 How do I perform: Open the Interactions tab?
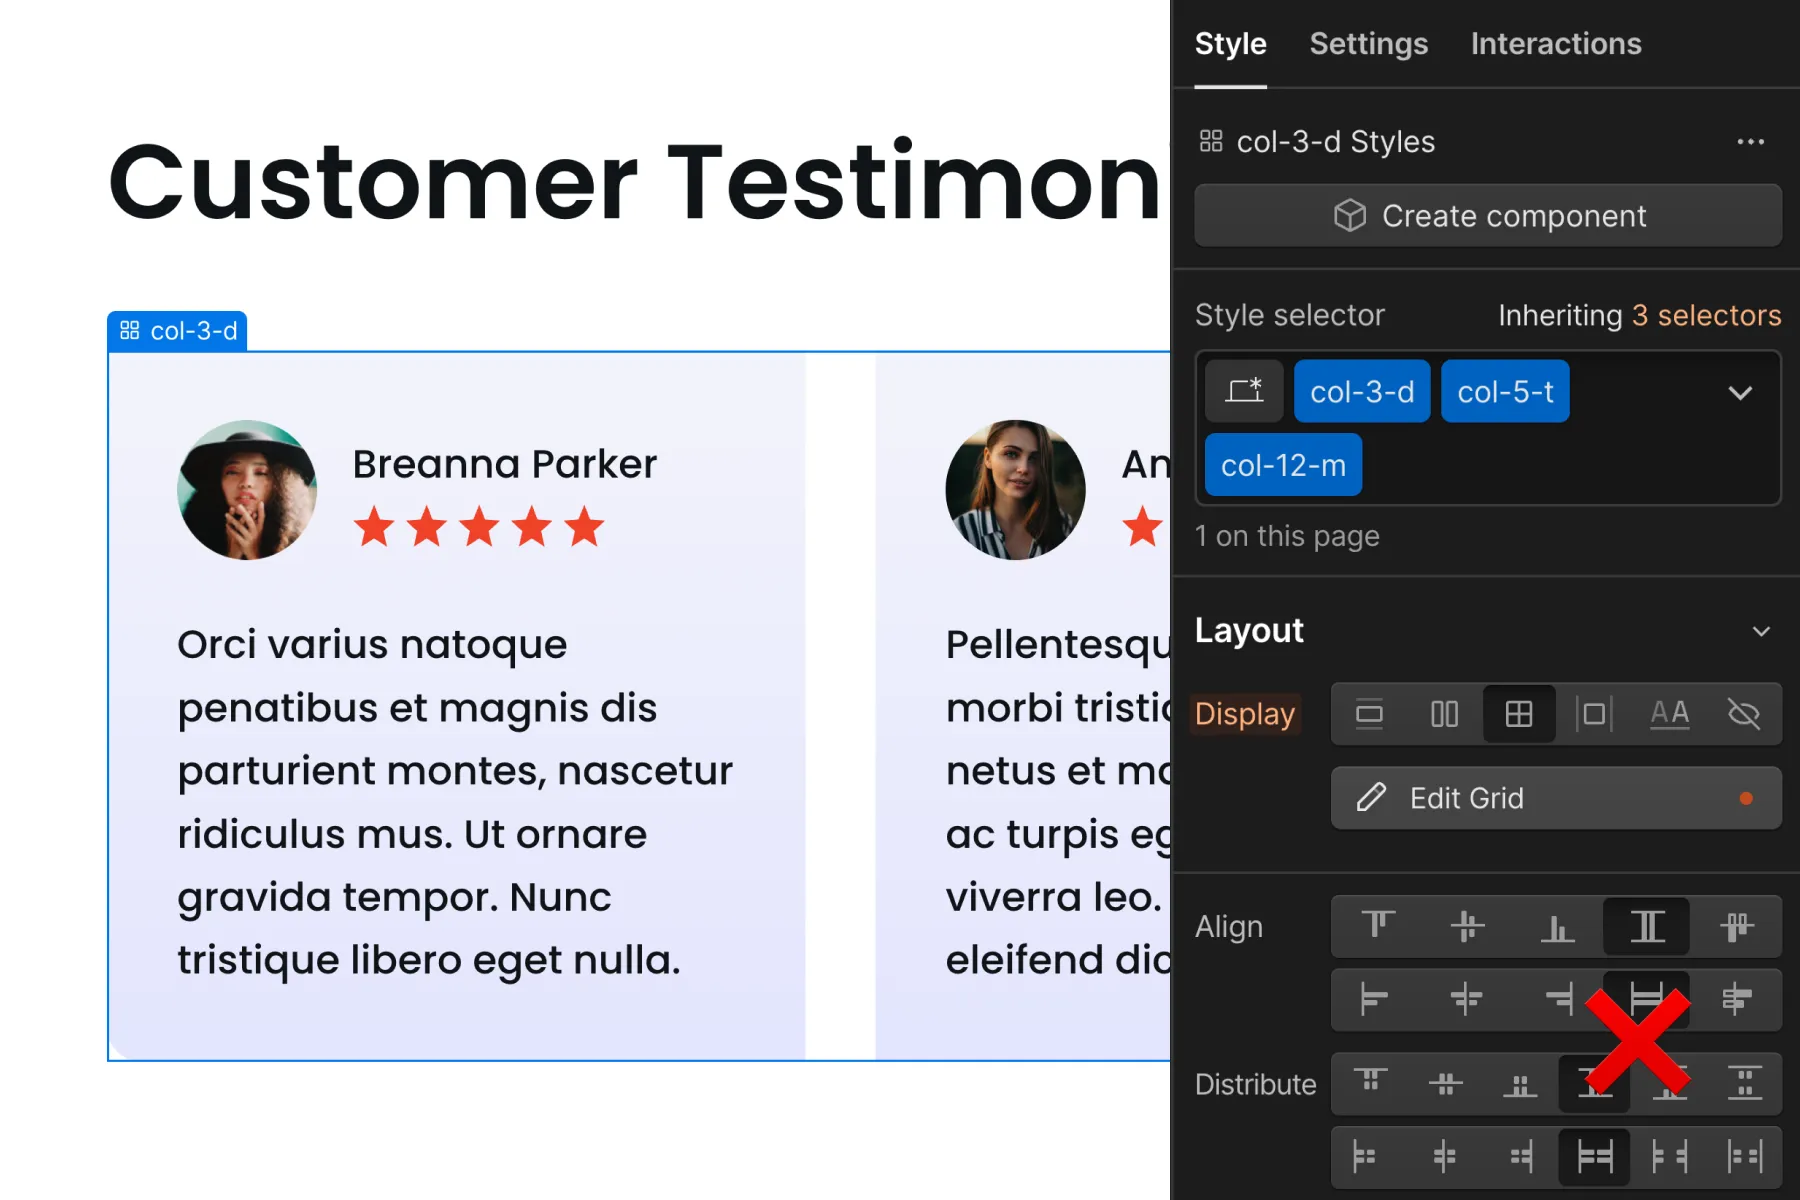(x=1555, y=44)
